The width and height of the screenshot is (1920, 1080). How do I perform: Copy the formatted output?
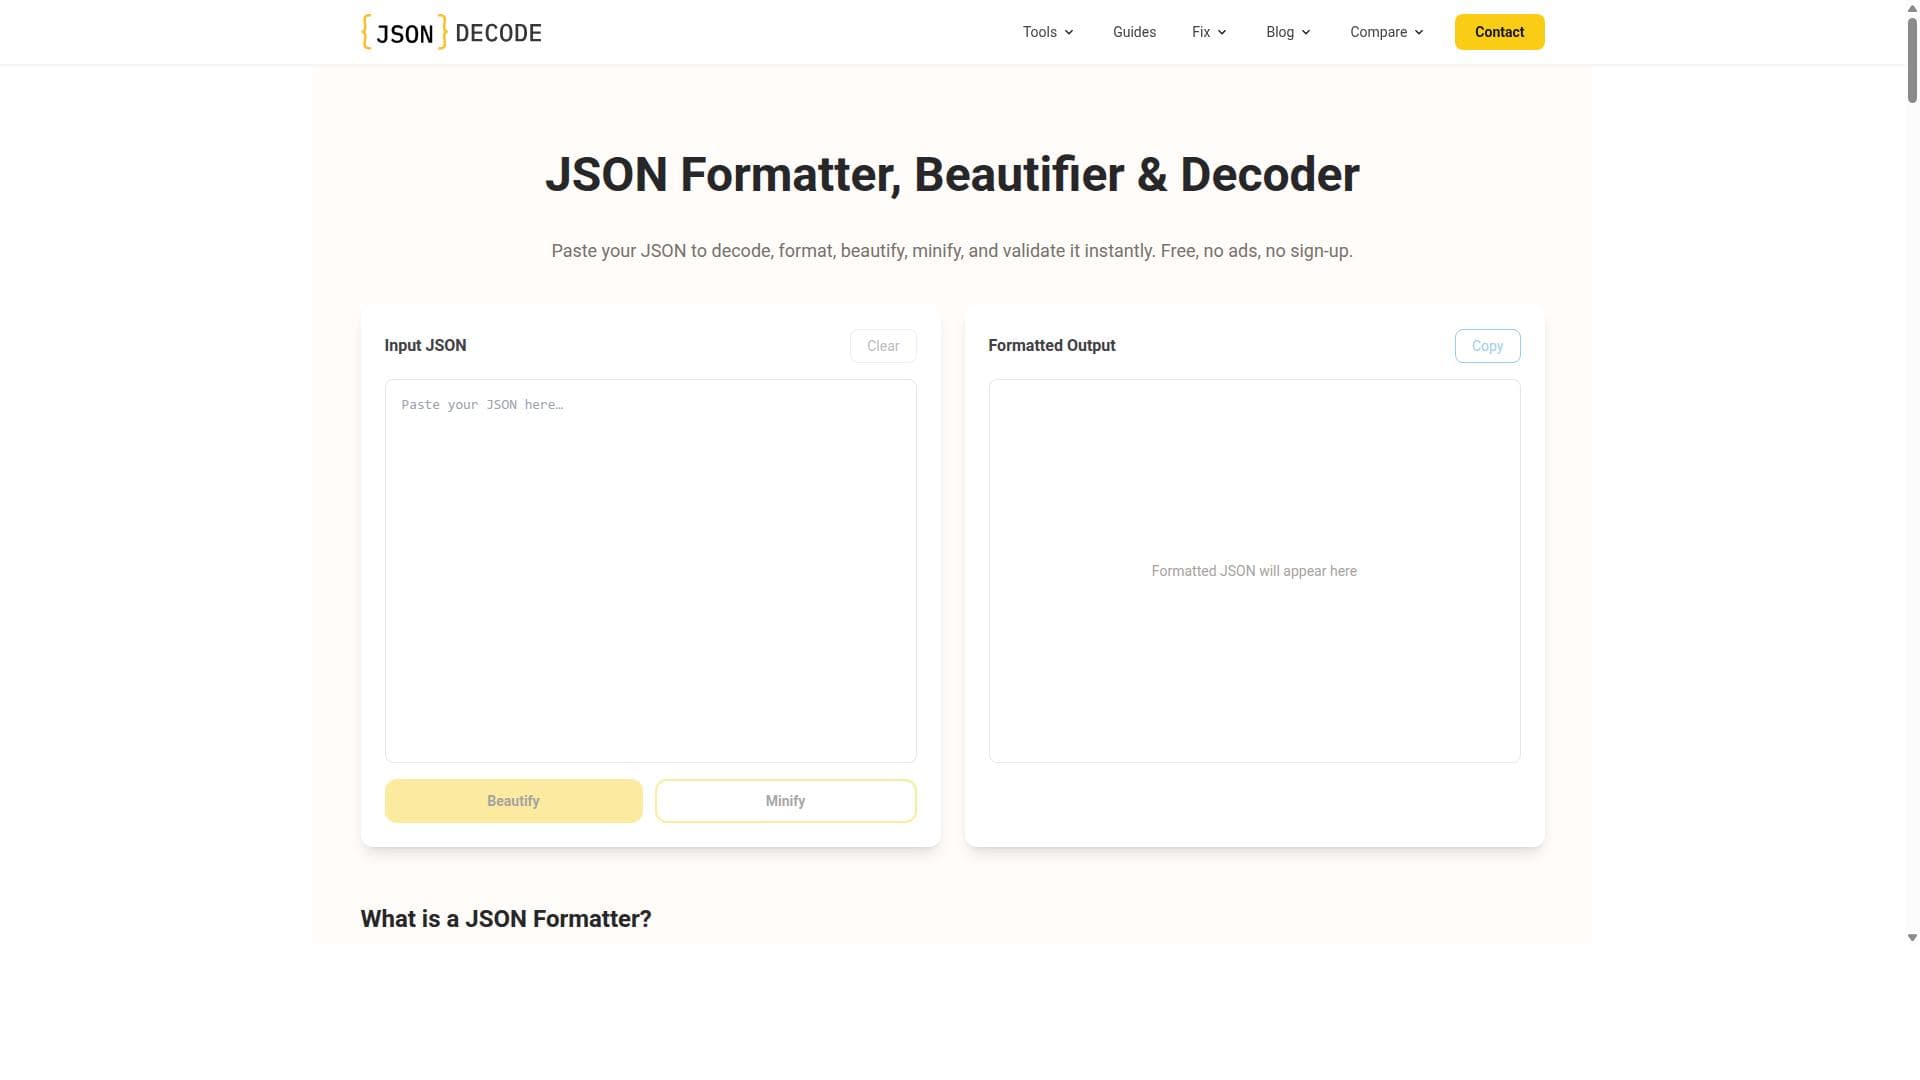click(1487, 346)
